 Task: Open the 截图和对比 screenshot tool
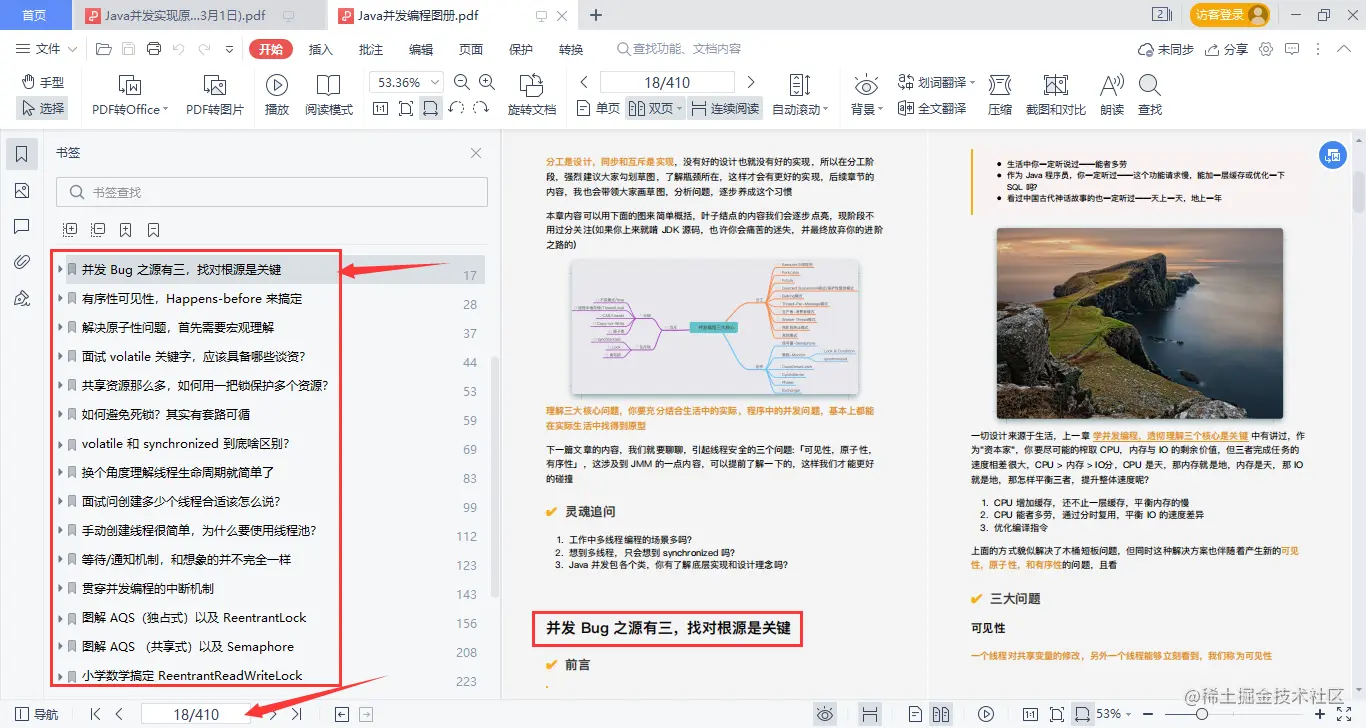[x=1055, y=94]
